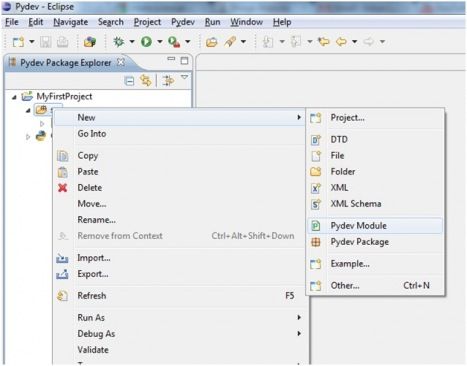
Task: Choose Import... from the context menu
Action: [x=179, y=258]
